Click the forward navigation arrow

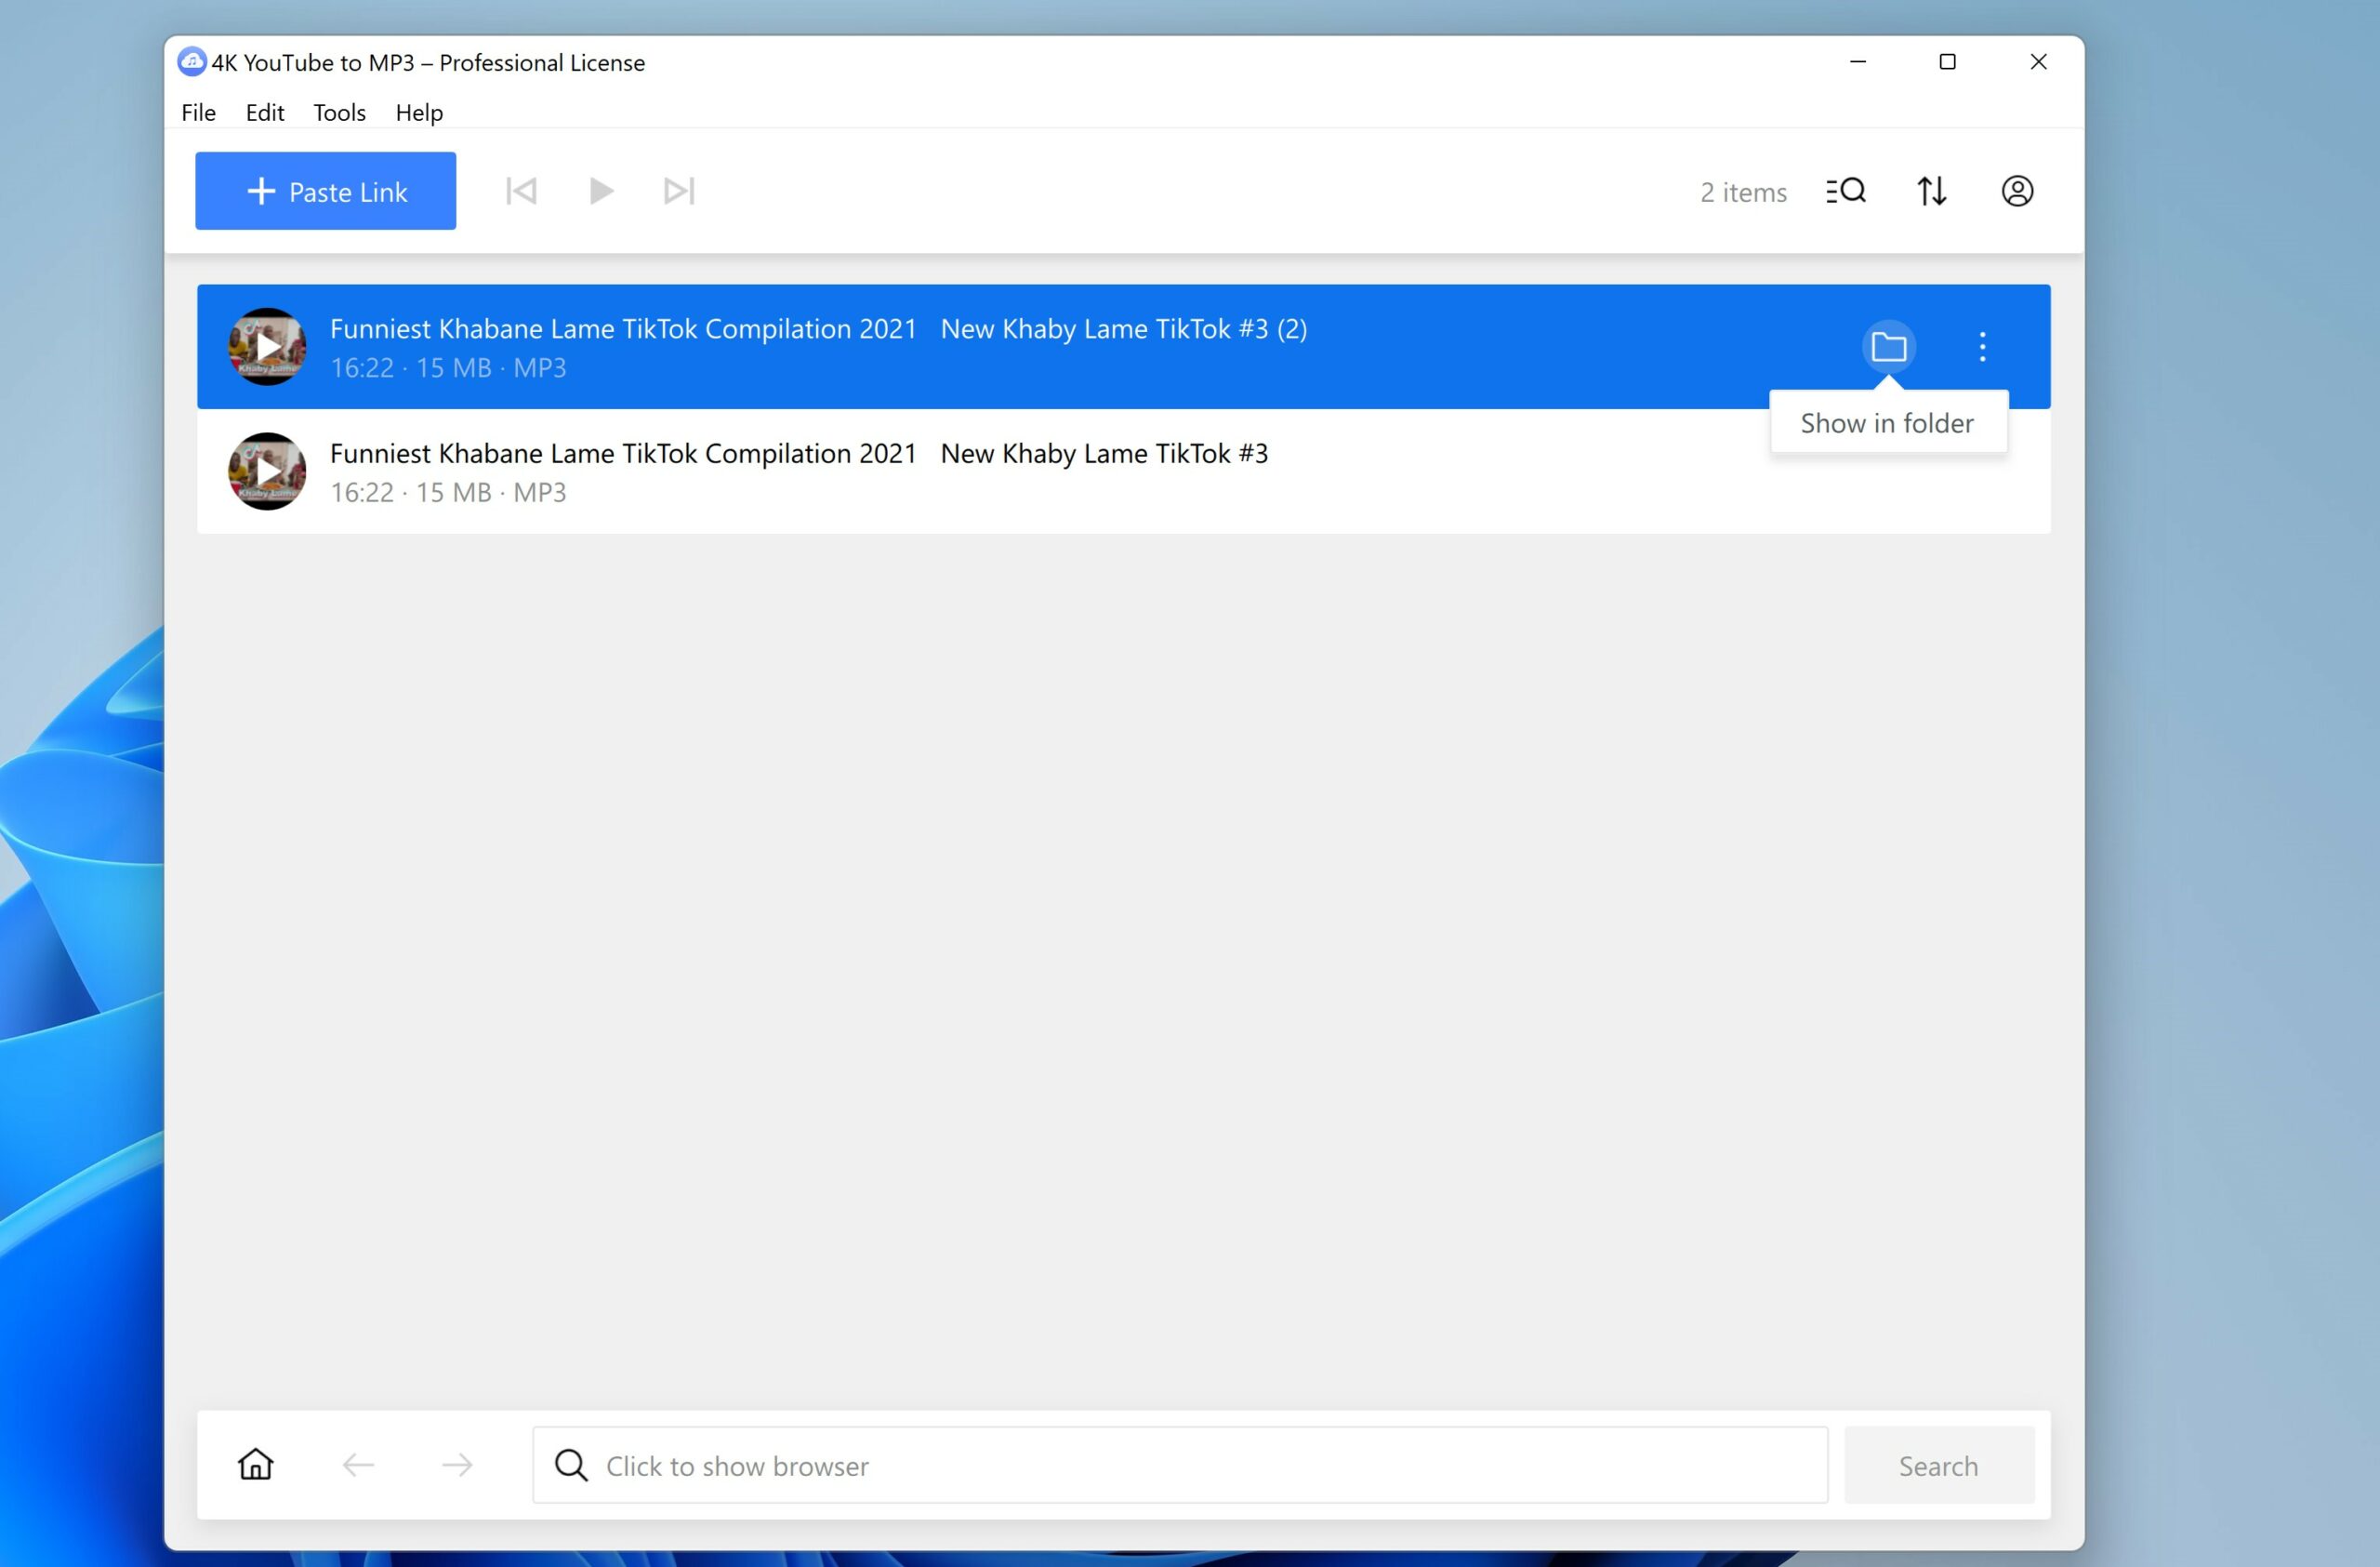(457, 1466)
